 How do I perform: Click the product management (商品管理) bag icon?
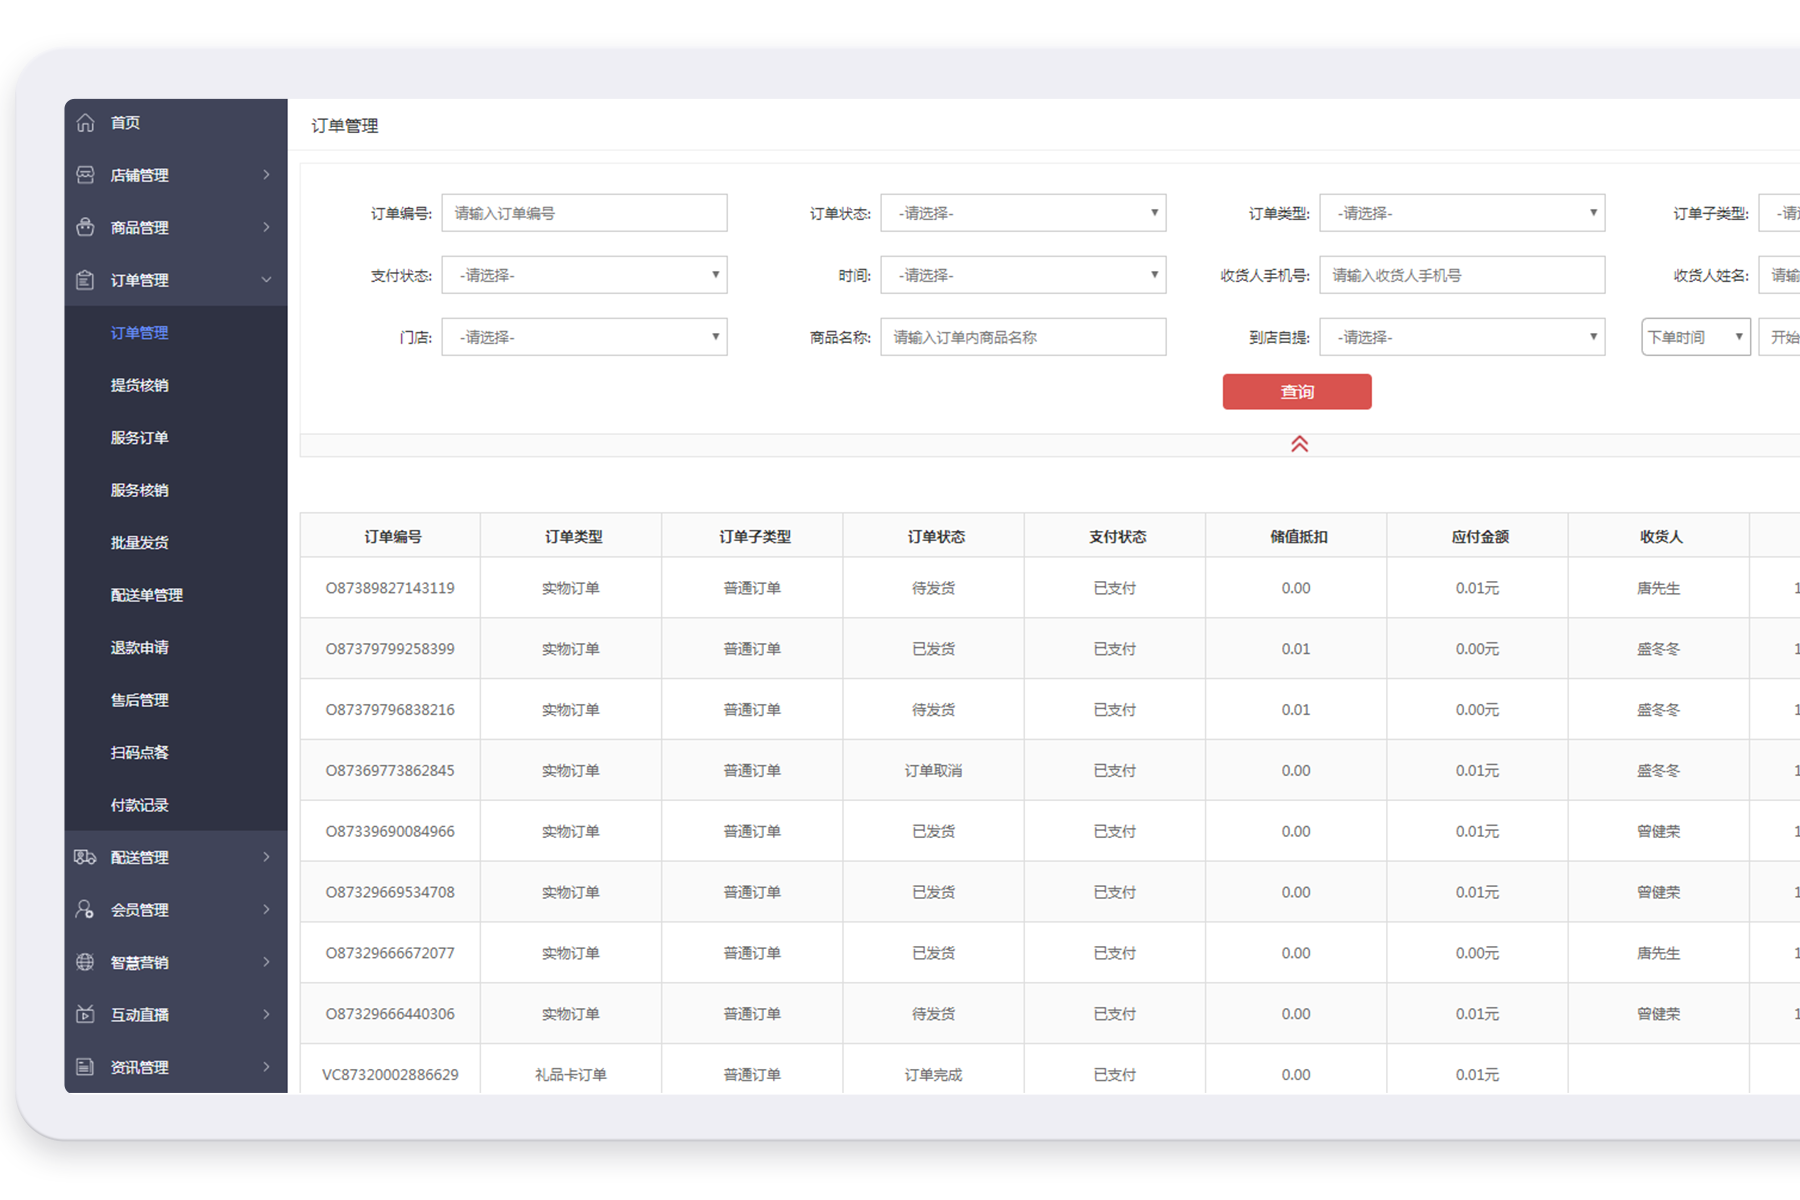pyautogui.click(x=86, y=228)
